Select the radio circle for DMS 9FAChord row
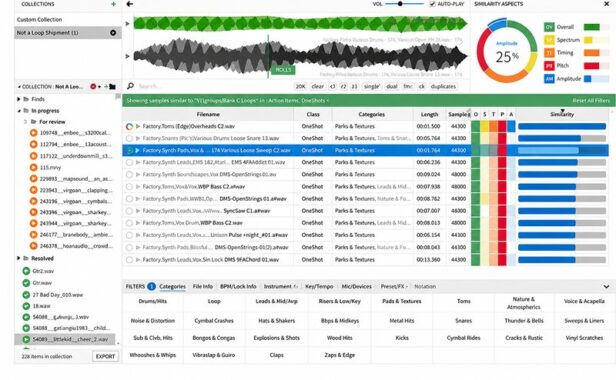The image size is (616, 380). (x=129, y=260)
